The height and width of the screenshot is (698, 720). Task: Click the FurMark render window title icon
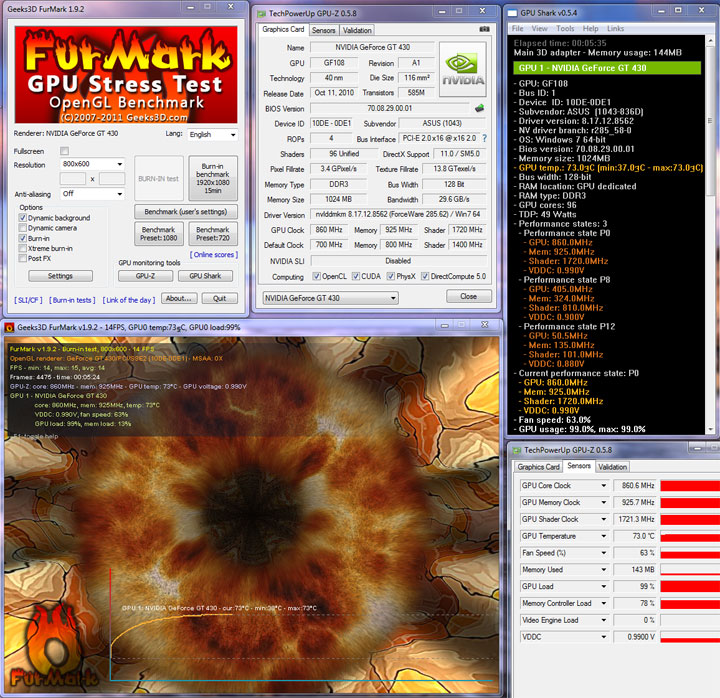point(9,327)
